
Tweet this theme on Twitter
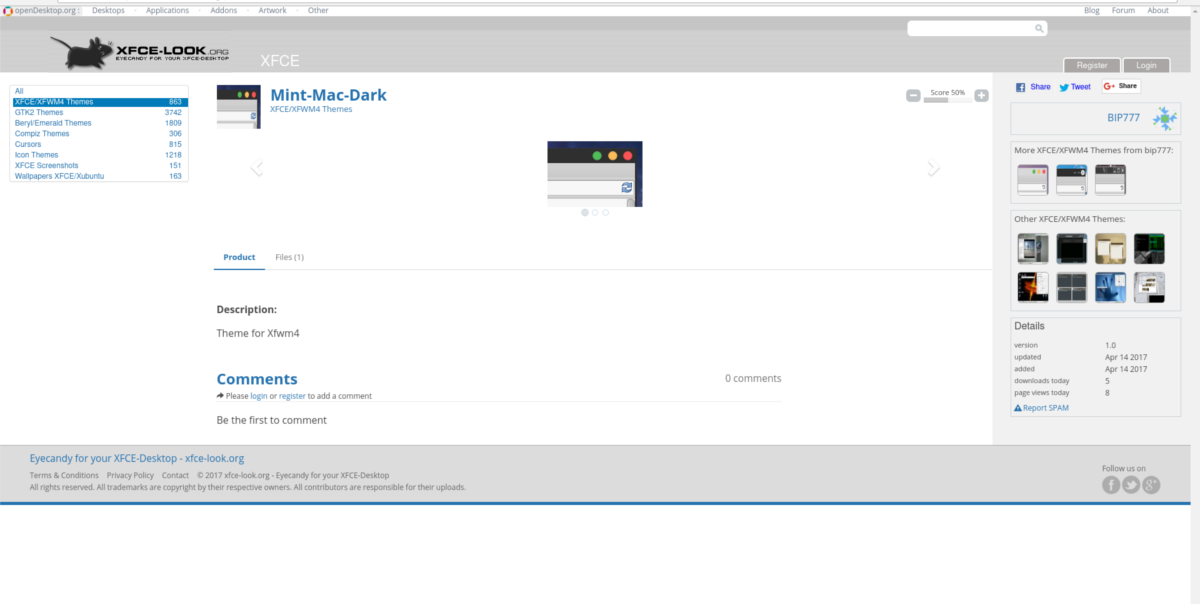(x=1075, y=87)
